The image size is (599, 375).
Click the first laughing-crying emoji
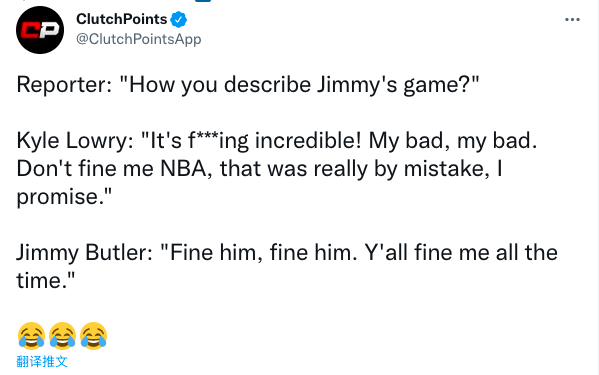31,336
